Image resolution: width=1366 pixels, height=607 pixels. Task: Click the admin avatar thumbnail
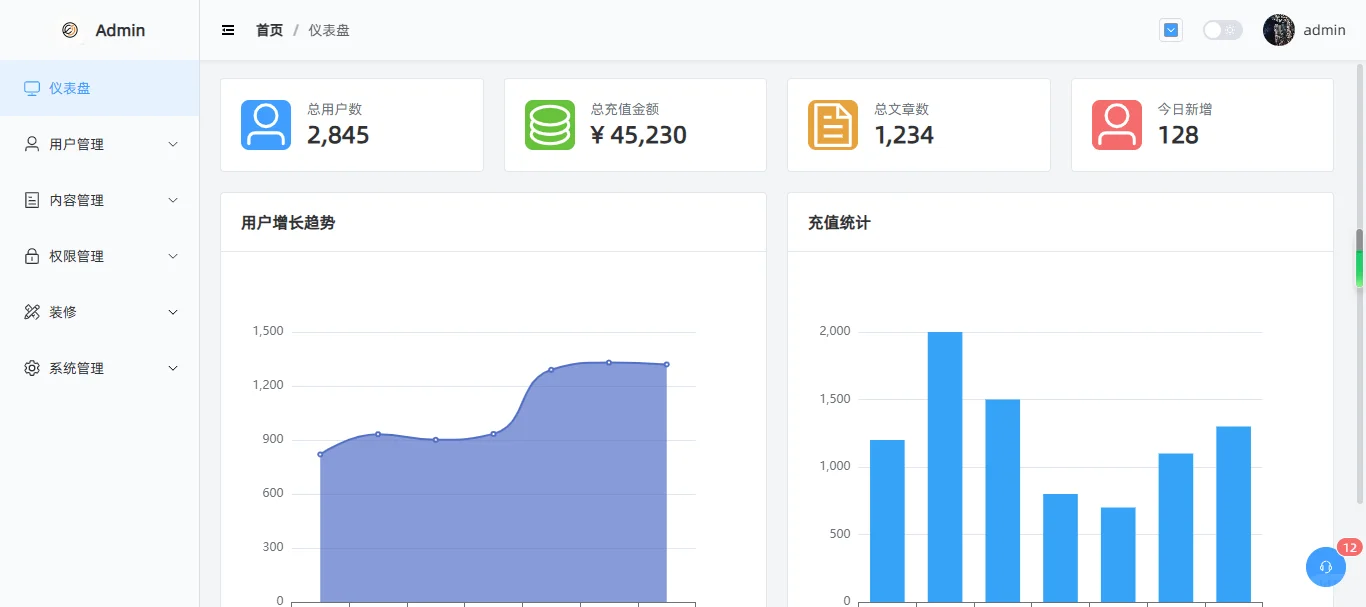[1278, 29]
